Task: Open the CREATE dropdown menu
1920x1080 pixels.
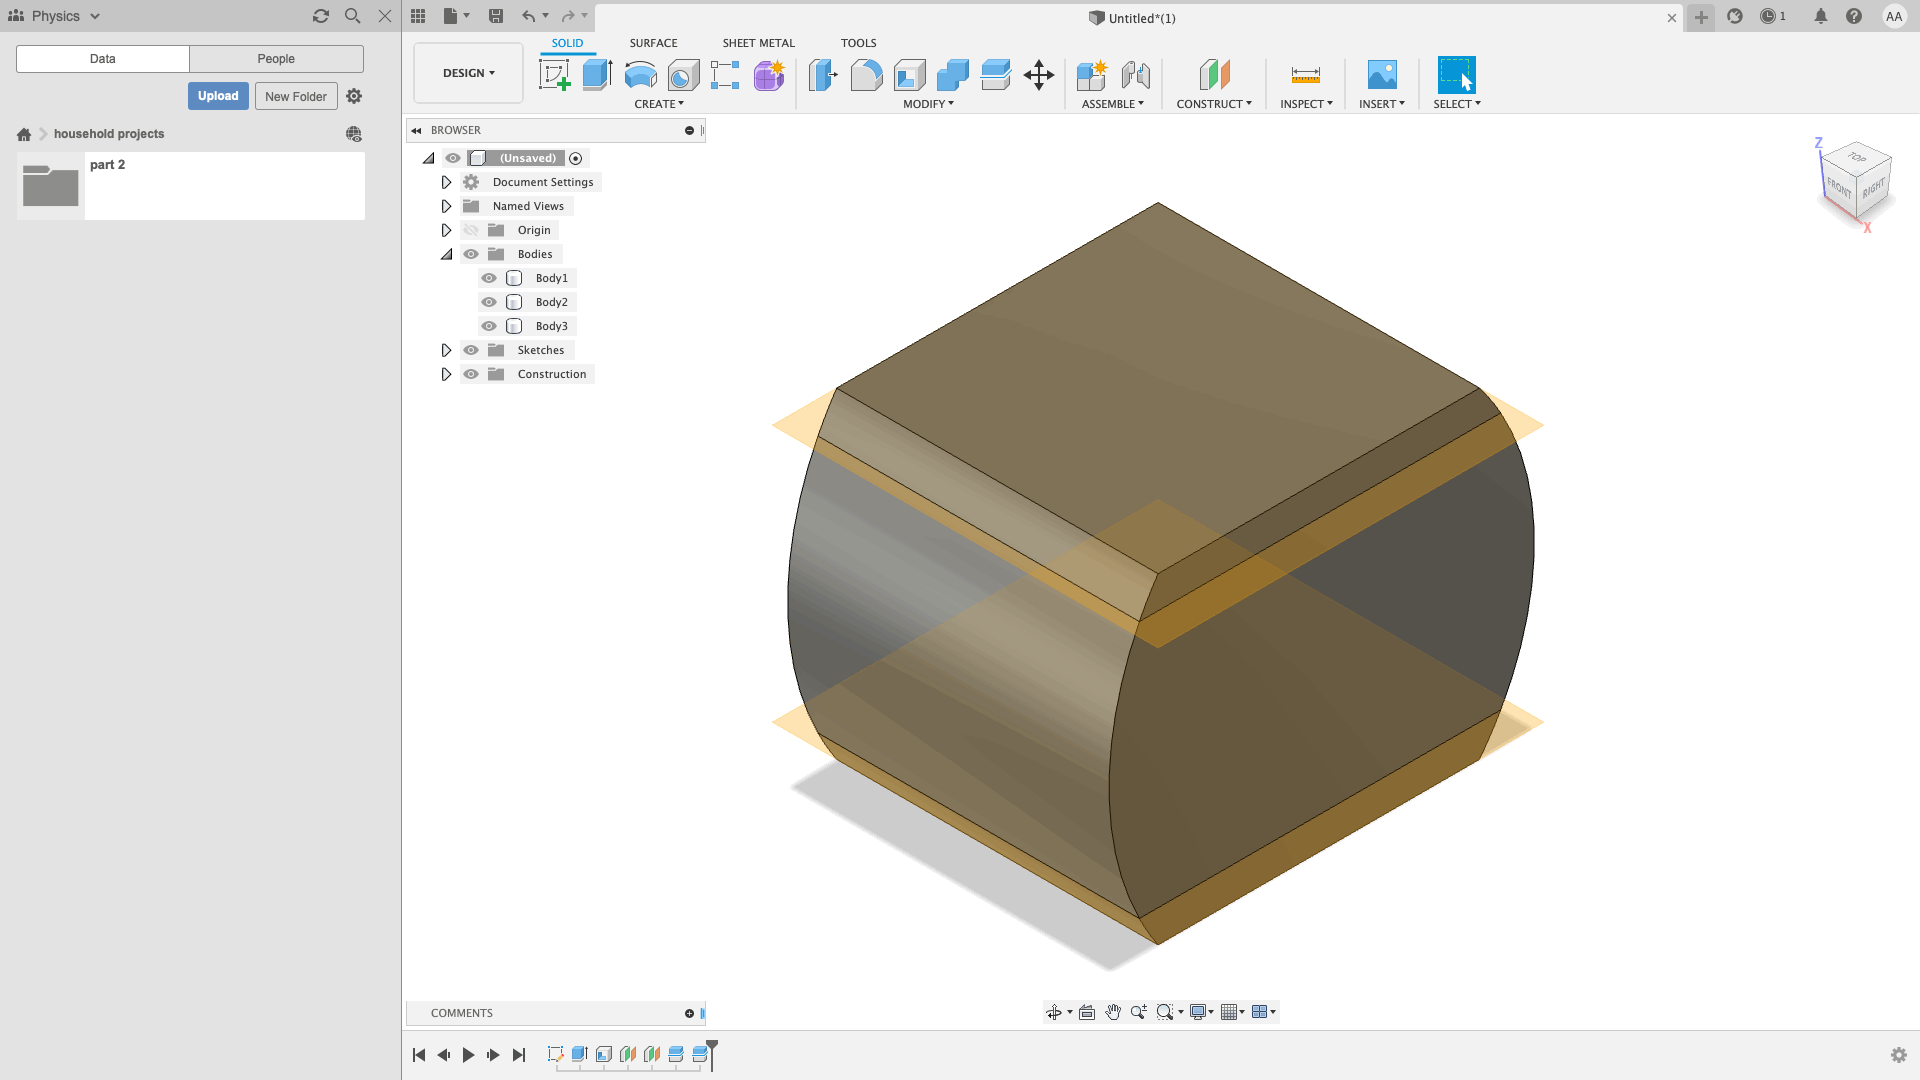Action: click(659, 104)
